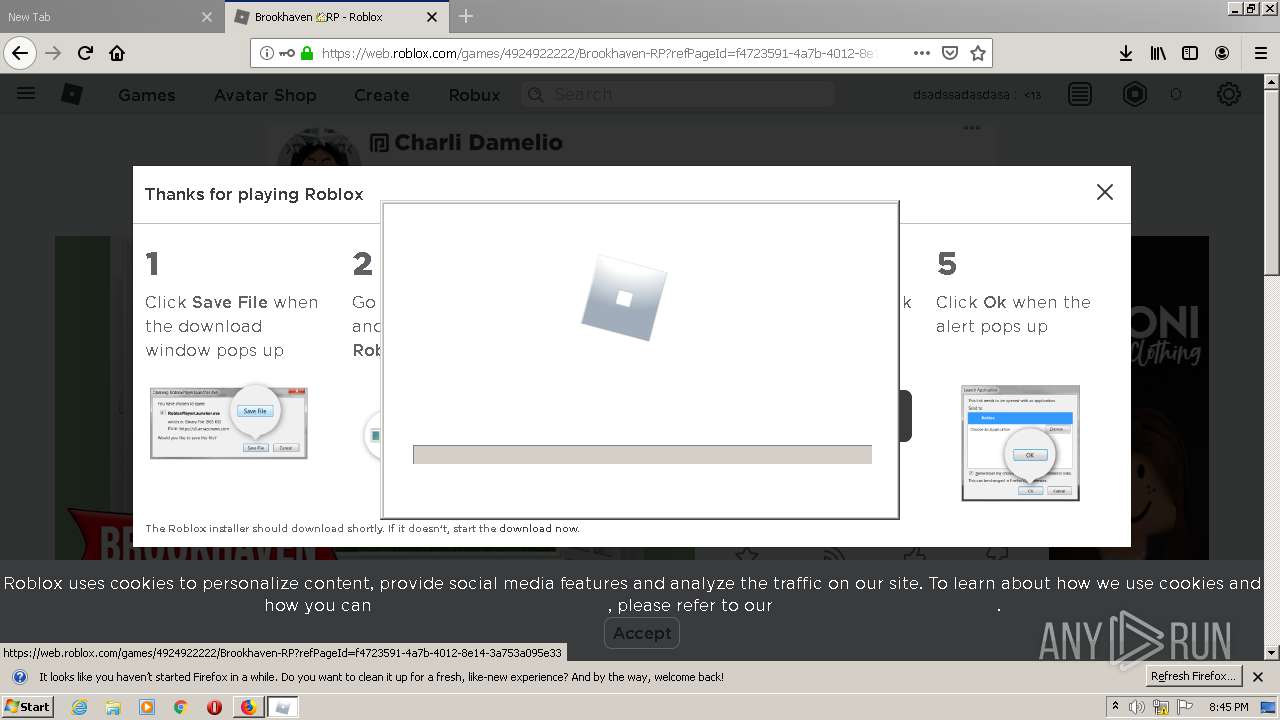Click the Save File step thumbnail
This screenshot has height=720, width=1280.
(x=228, y=422)
